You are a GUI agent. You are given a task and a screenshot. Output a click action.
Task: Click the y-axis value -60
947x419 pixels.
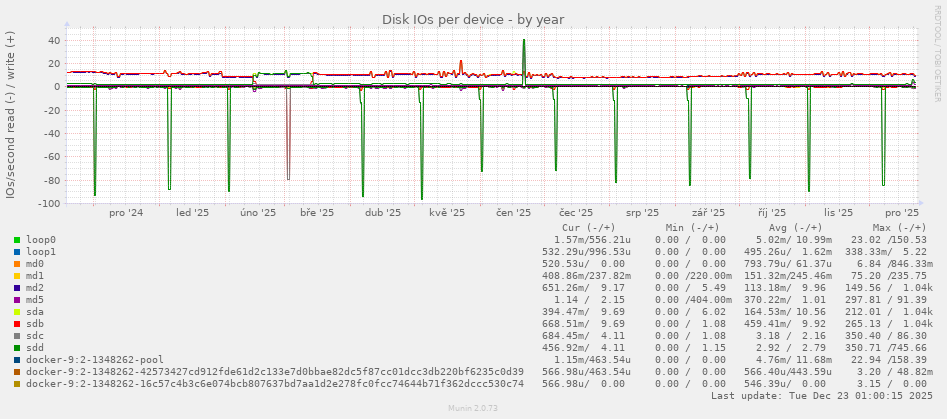tap(52, 157)
